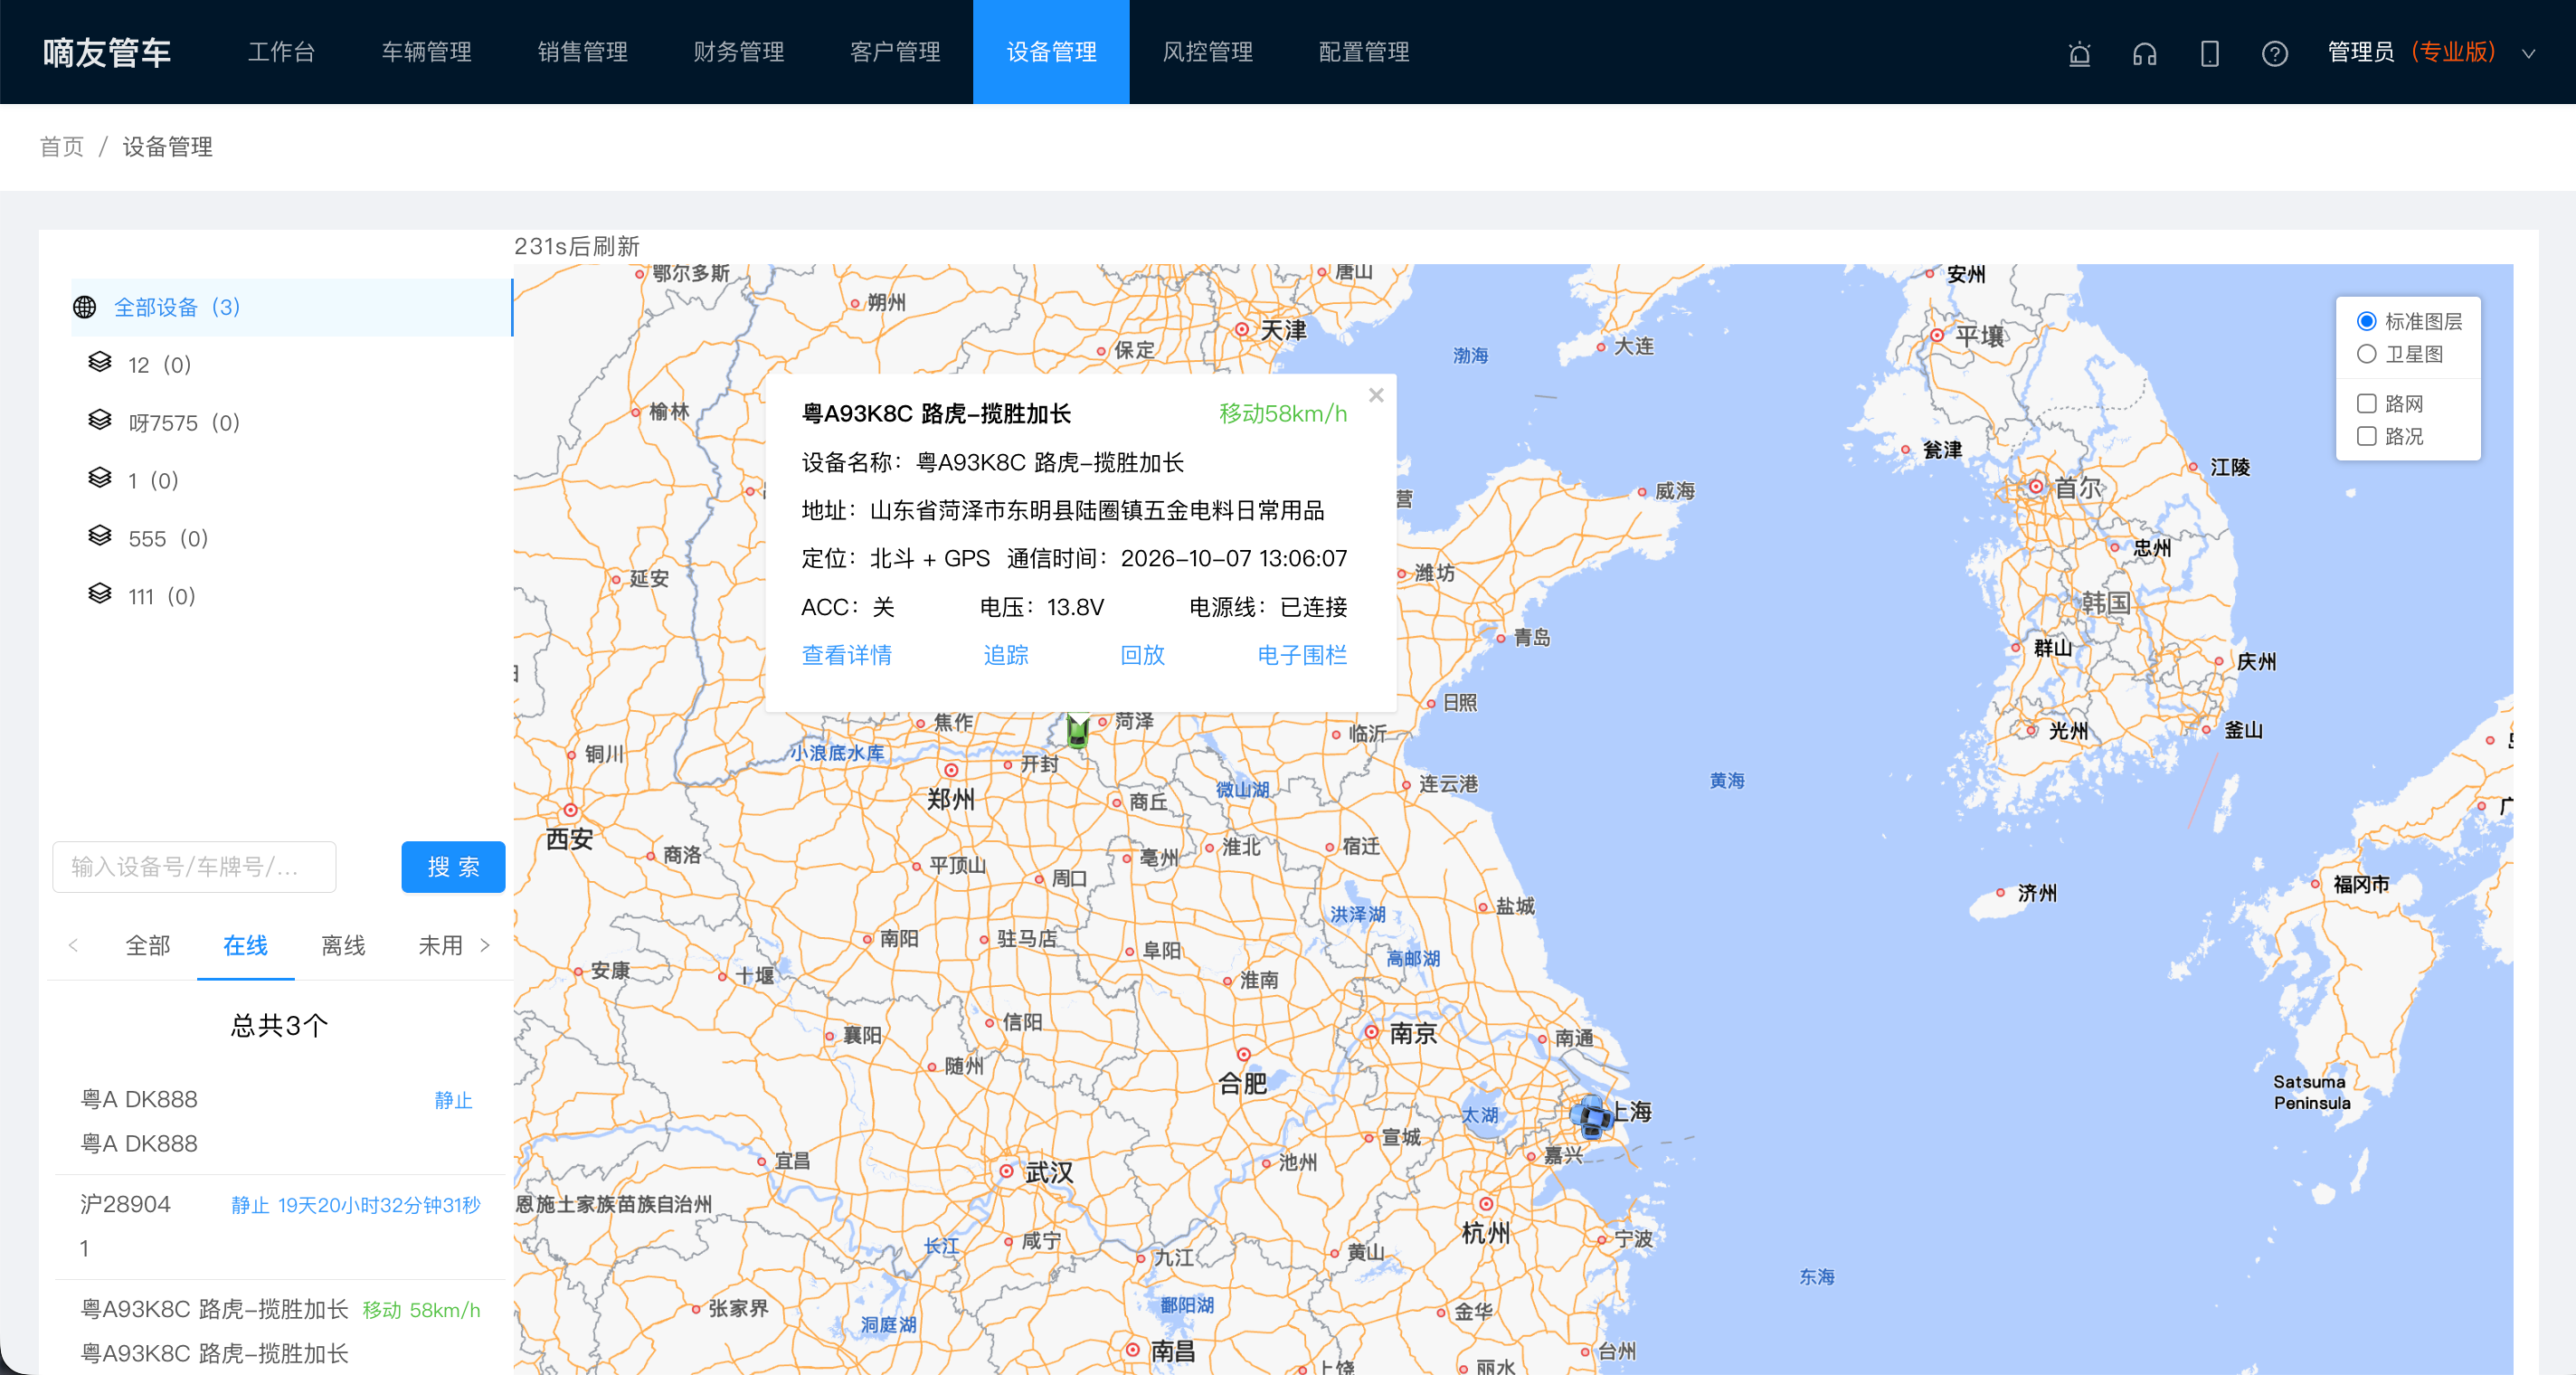Expand the 管理员 account dropdown arrow
Screen dimensions: 2576x1375
coord(2528,54)
